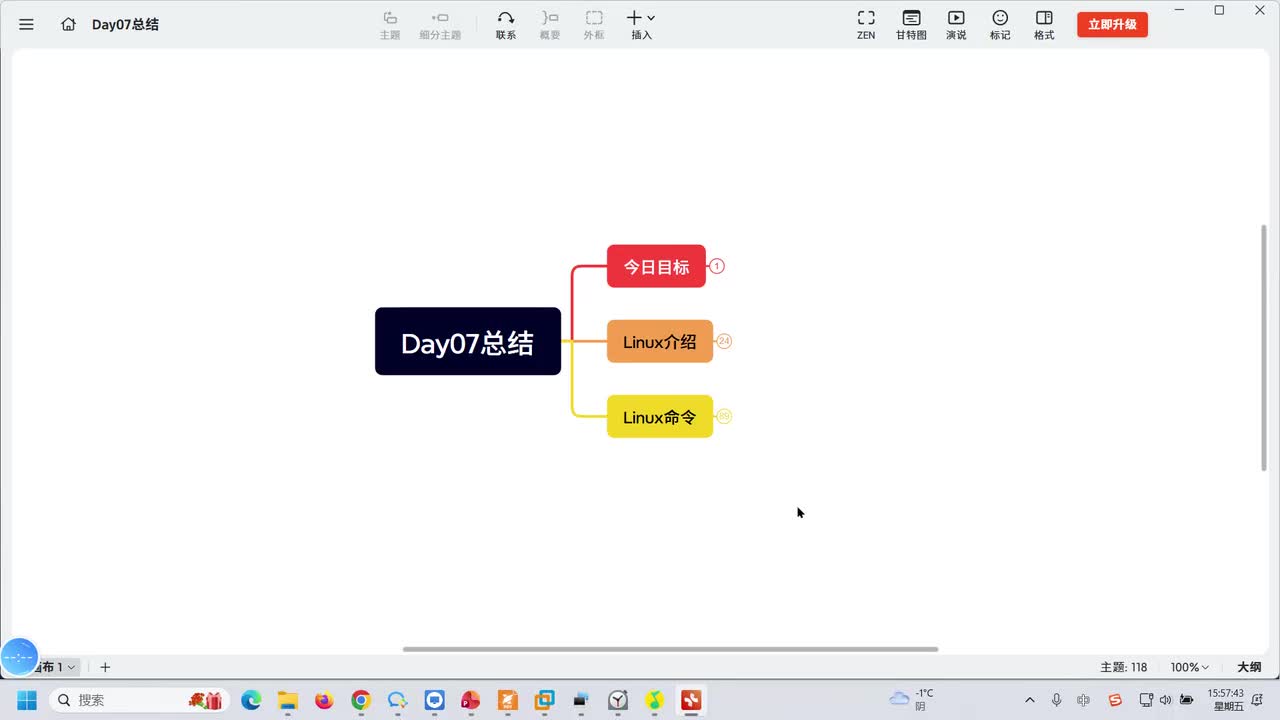Launch Google Chrome from the taskbar
Viewport: 1280px width, 720px height.
tap(361, 700)
